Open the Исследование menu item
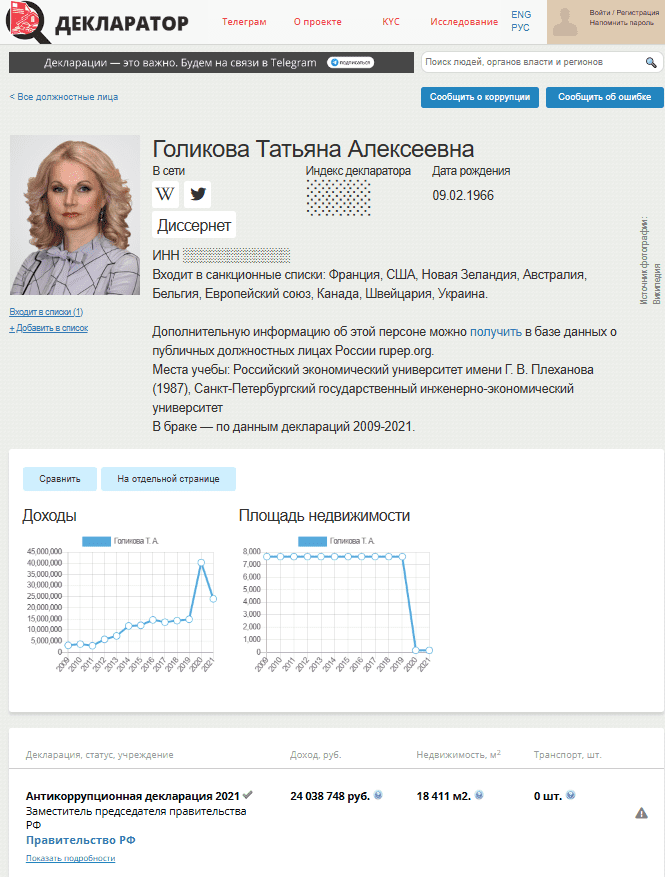The image size is (665, 877). coord(464,22)
